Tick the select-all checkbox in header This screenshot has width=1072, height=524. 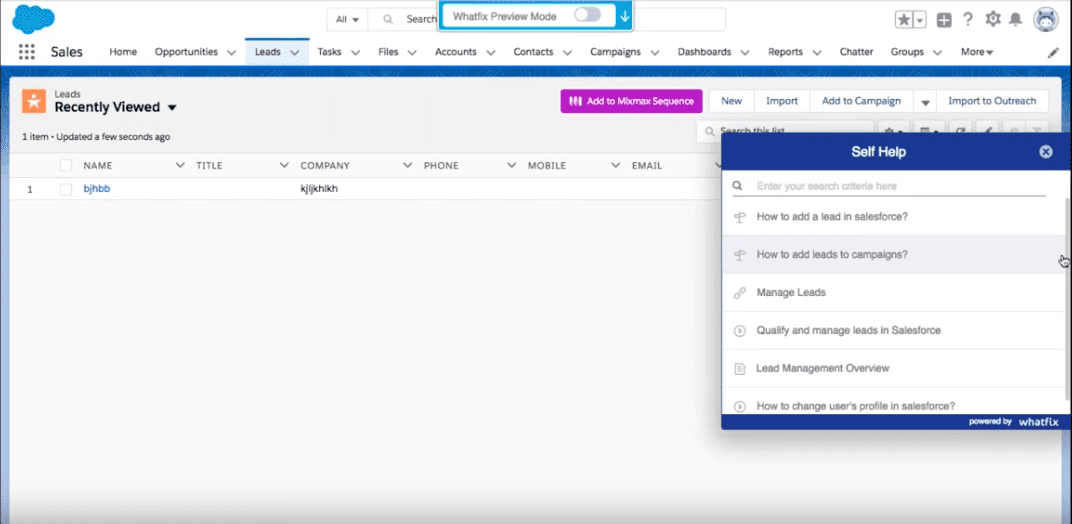(x=66, y=165)
